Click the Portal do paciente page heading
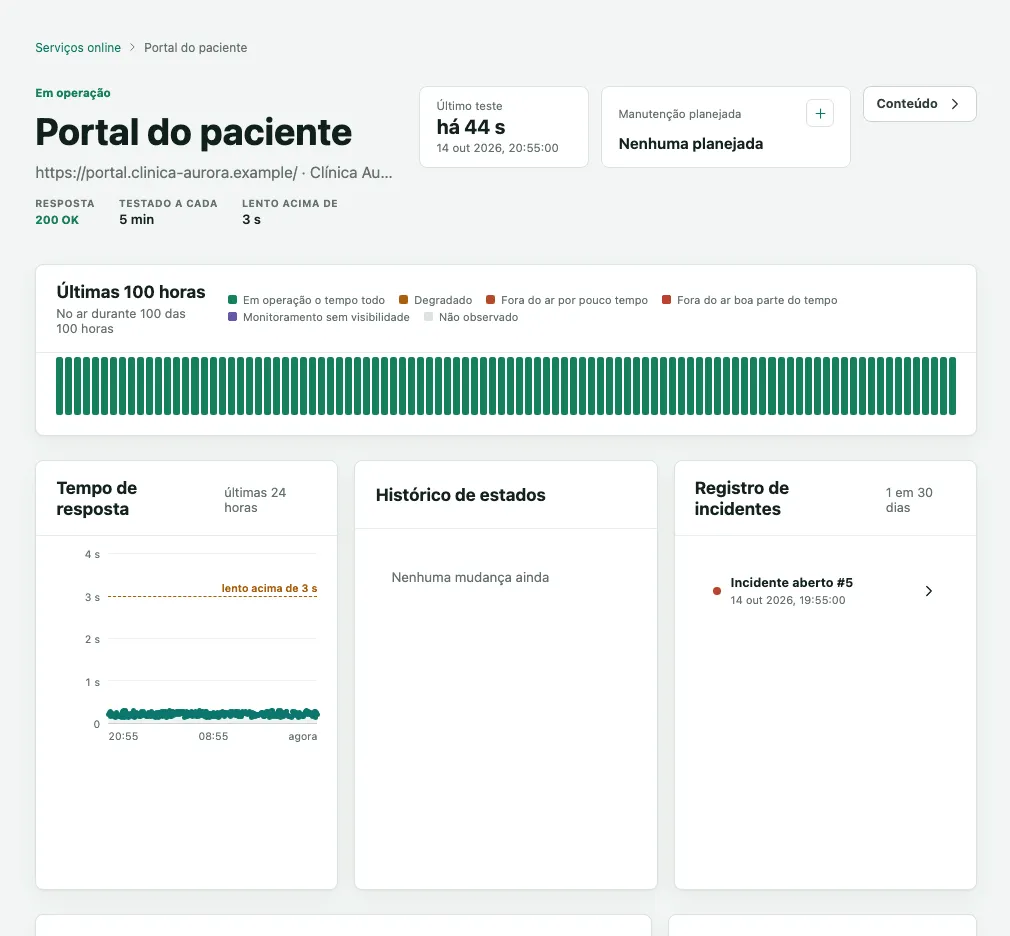 point(193,132)
